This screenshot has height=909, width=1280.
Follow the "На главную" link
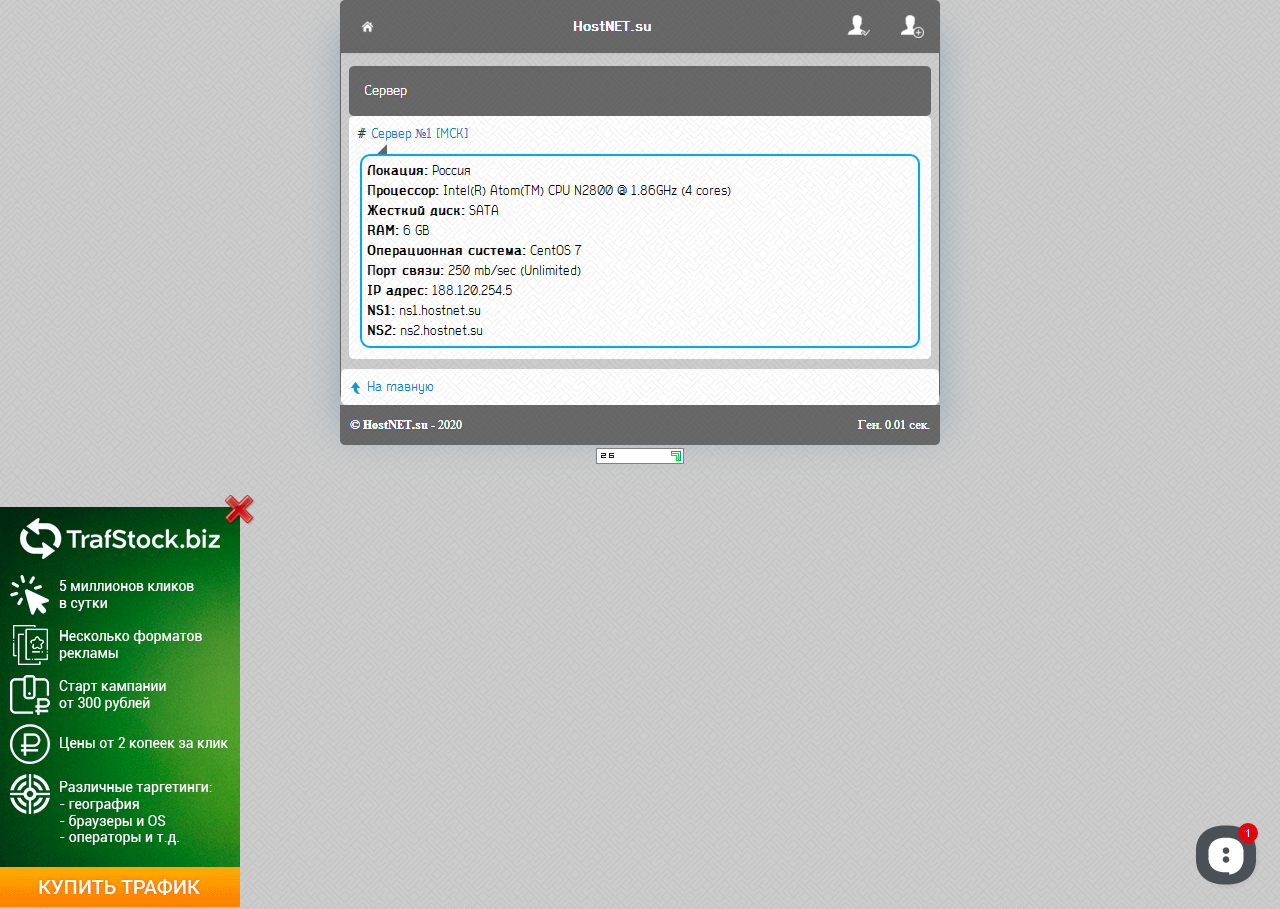[x=400, y=387]
